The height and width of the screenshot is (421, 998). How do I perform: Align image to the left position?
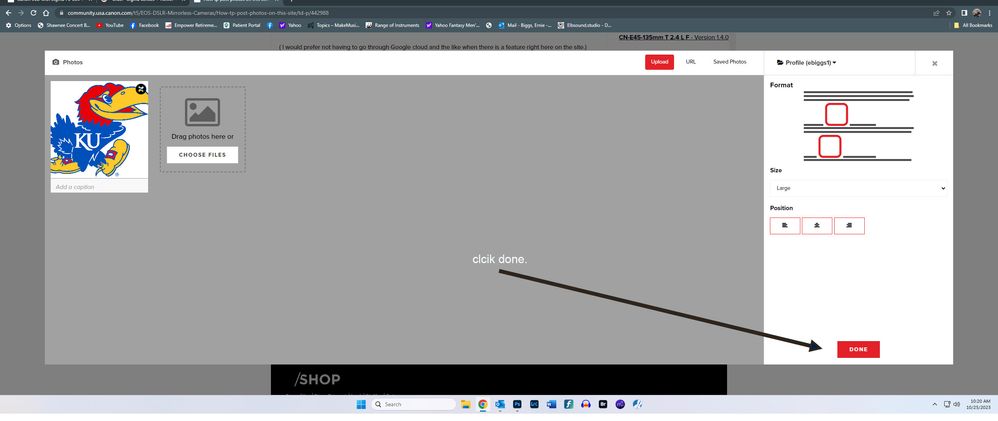click(x=785, y=226)
